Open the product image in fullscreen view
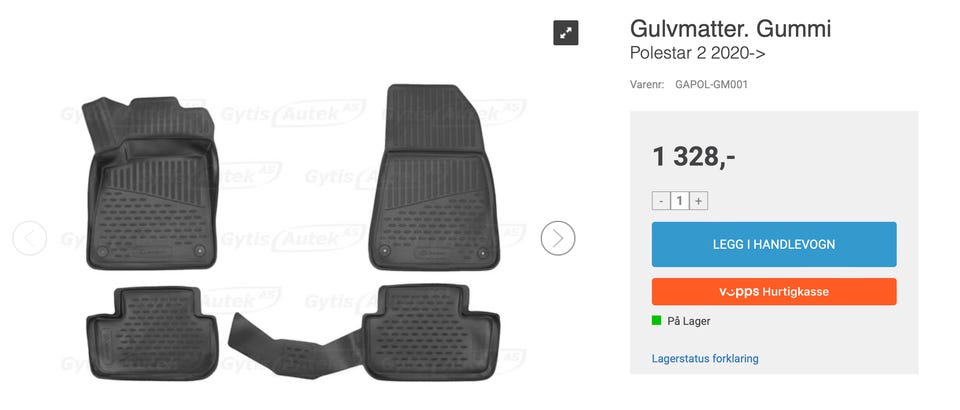 [566, 33]
